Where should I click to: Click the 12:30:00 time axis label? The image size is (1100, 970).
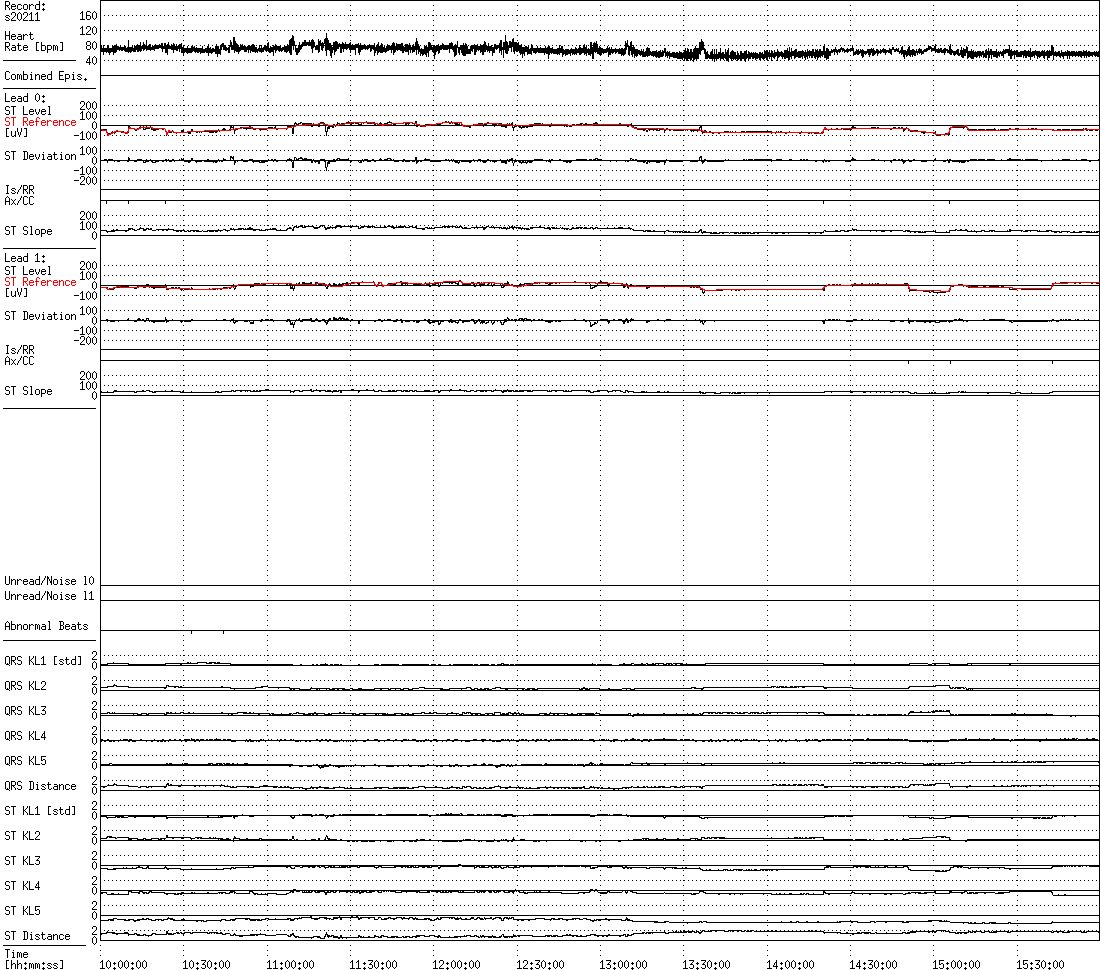(x=540, y=964)
